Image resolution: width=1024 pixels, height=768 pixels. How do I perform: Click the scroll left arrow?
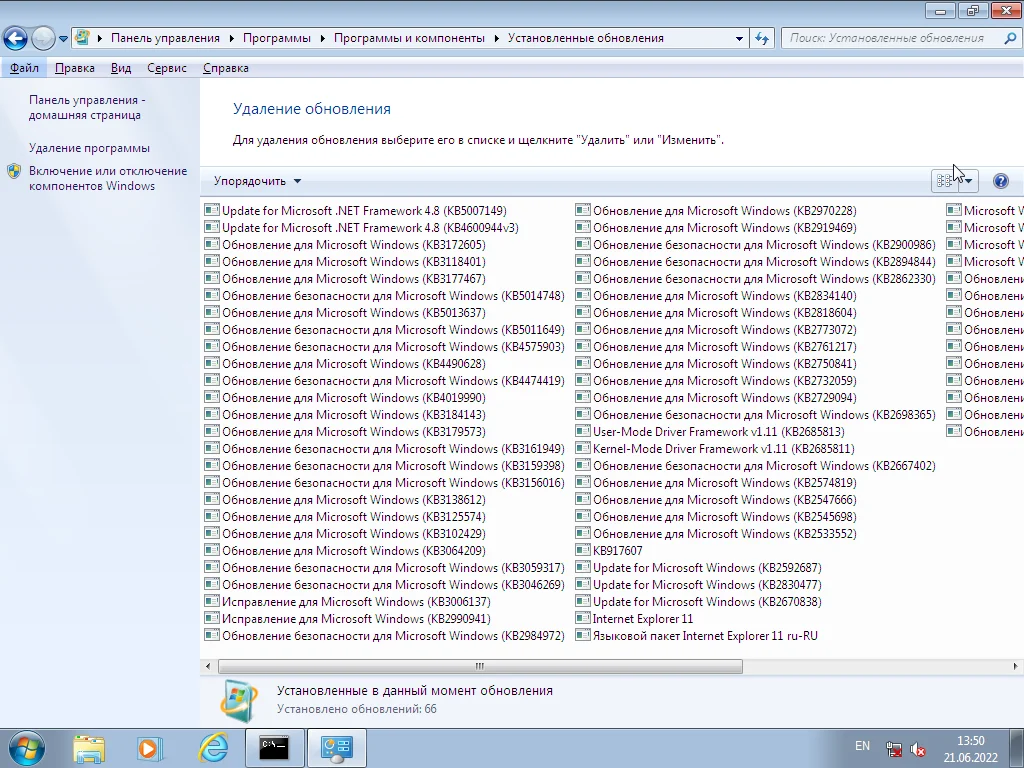(x=208, y=666)
